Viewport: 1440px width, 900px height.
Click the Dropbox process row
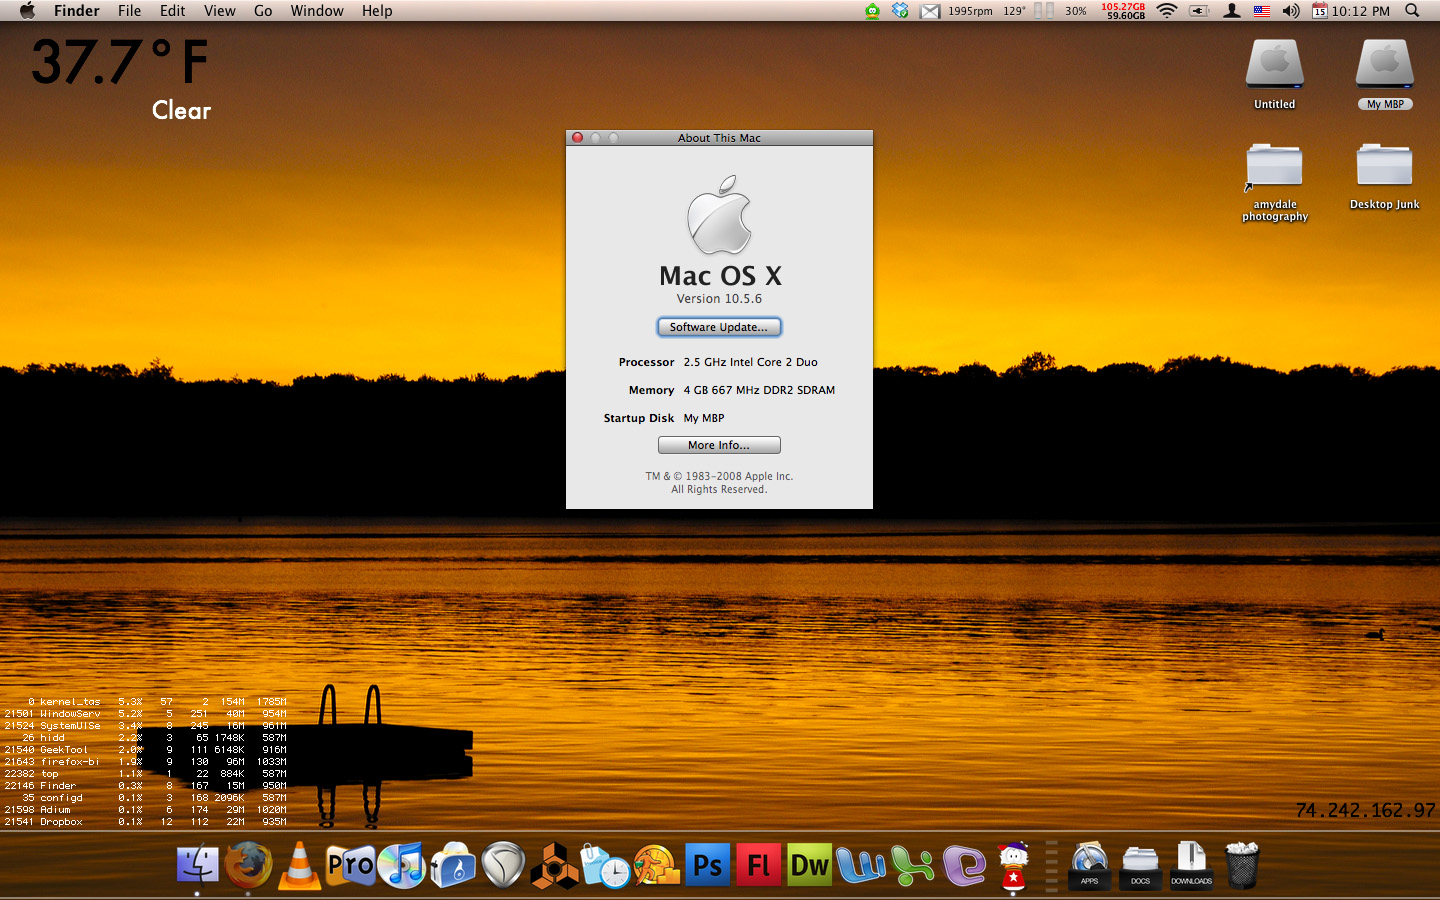[145, 822]
